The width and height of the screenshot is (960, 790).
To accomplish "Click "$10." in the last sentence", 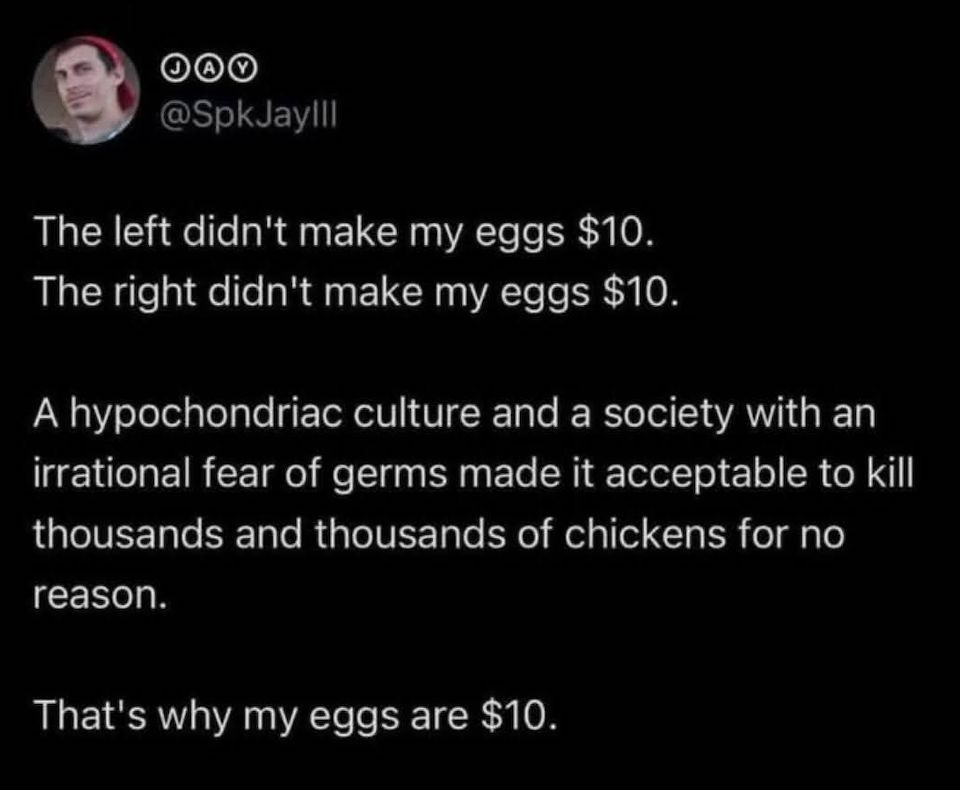I will point(520,716).
